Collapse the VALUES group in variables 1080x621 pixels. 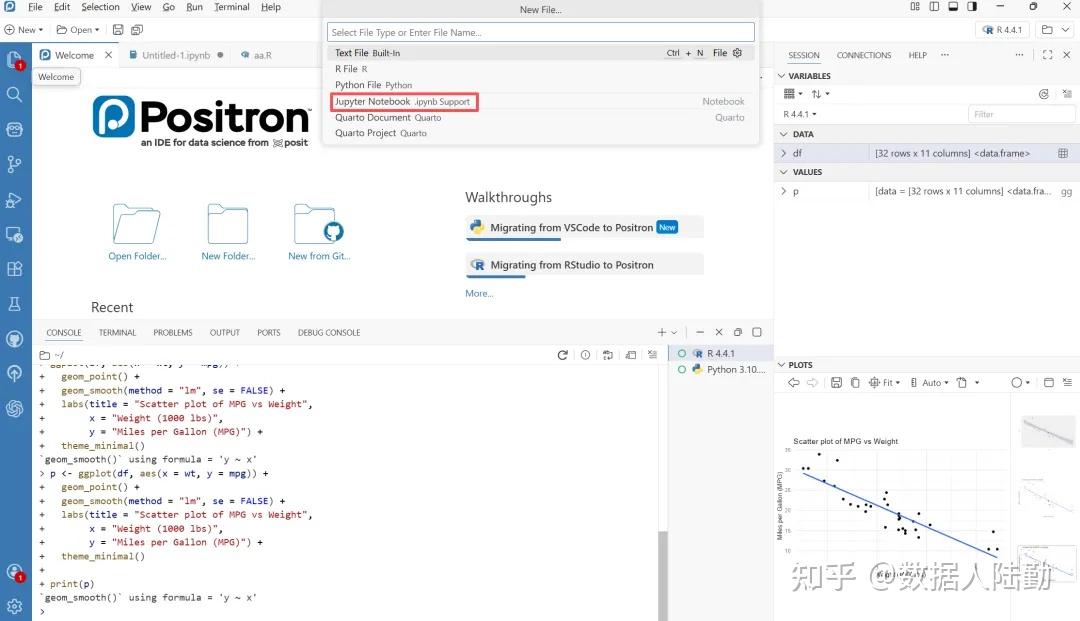(x=783, y=172)
